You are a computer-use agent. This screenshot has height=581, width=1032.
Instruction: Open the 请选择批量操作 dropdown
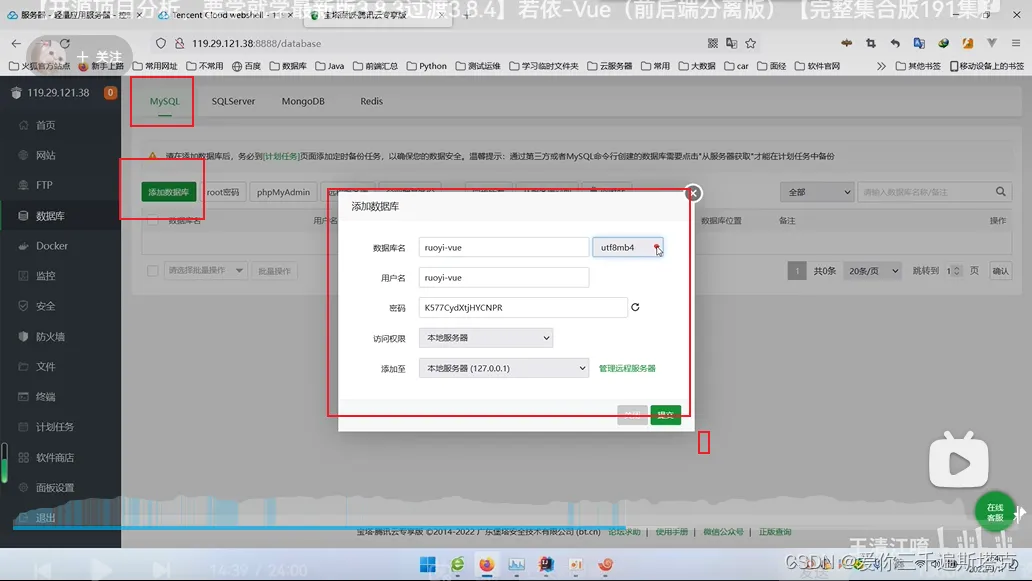click(205, 270)
